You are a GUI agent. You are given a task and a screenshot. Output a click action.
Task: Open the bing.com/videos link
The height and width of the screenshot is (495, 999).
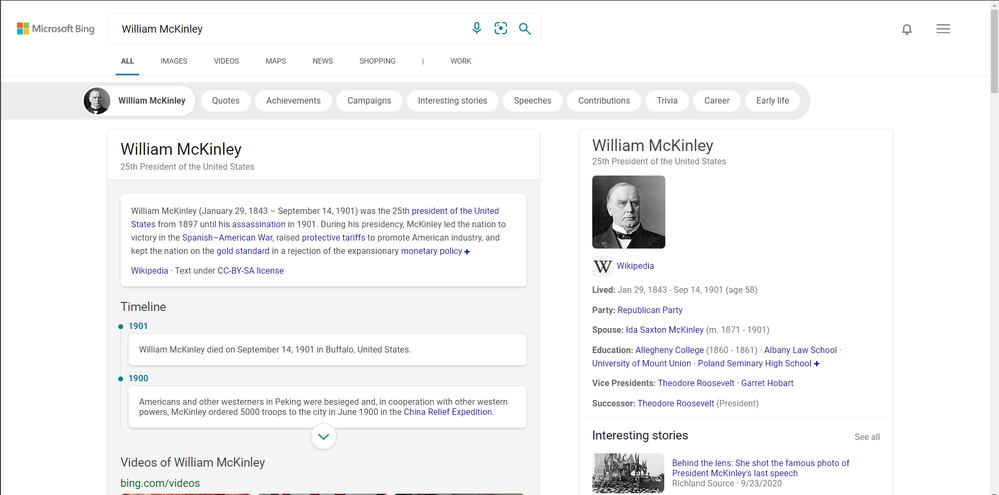pyautogui.click(x=160, y=483)
